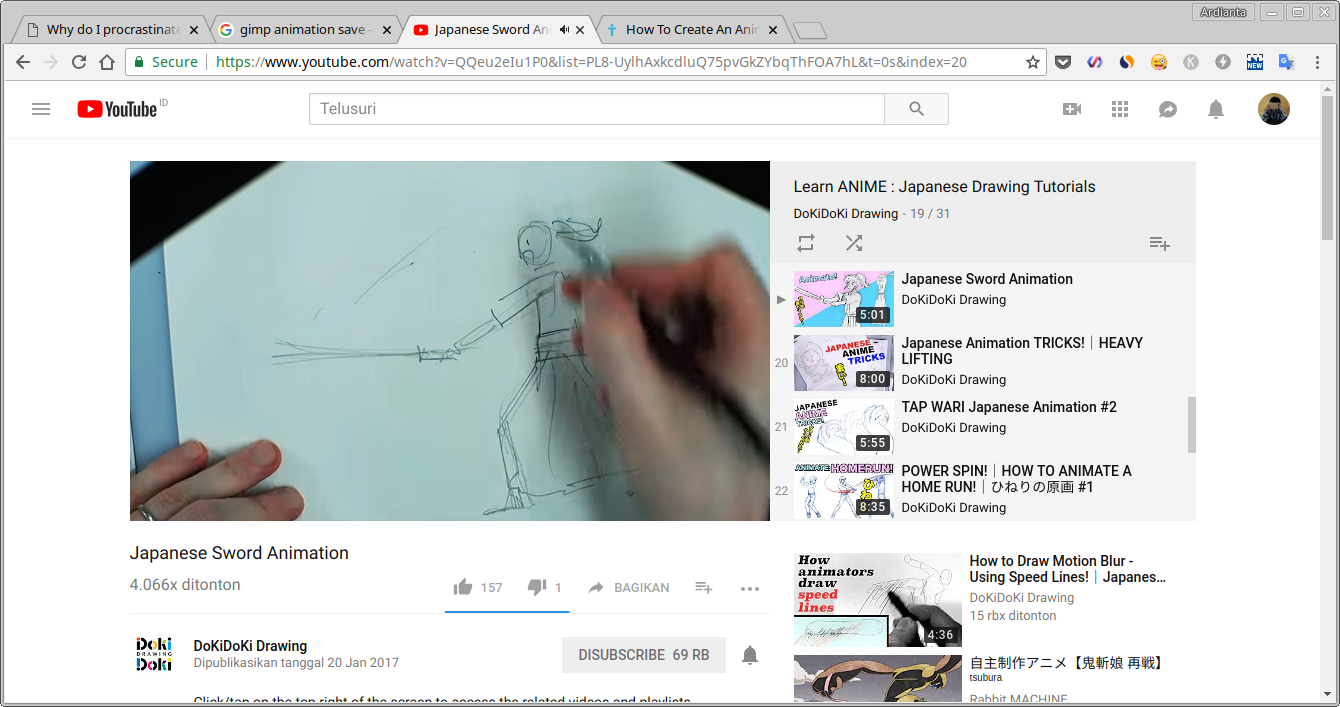Image resolution: width=1340 pixels, height=707 pixels.
Task: Save the playlist using the add-playlist icon
Action: [x=1159, y=243]
